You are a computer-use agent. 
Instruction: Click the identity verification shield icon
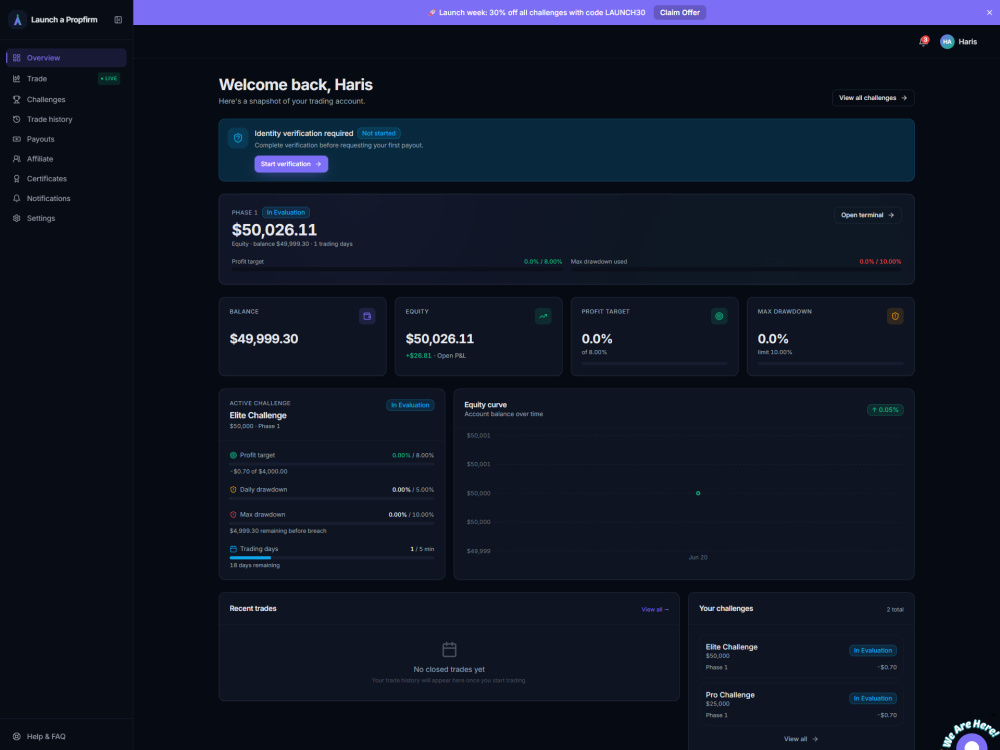[x=238, y=138]
